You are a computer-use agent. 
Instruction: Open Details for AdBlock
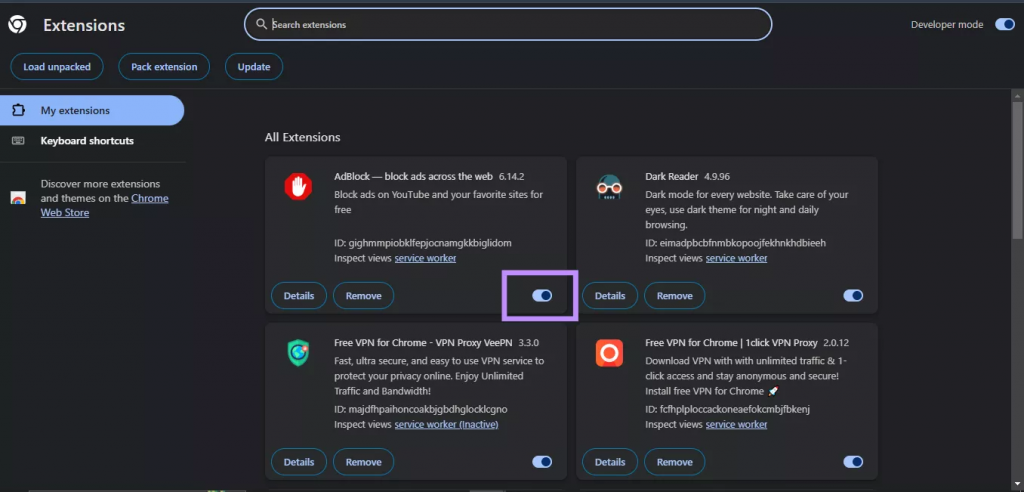(299, 295)
